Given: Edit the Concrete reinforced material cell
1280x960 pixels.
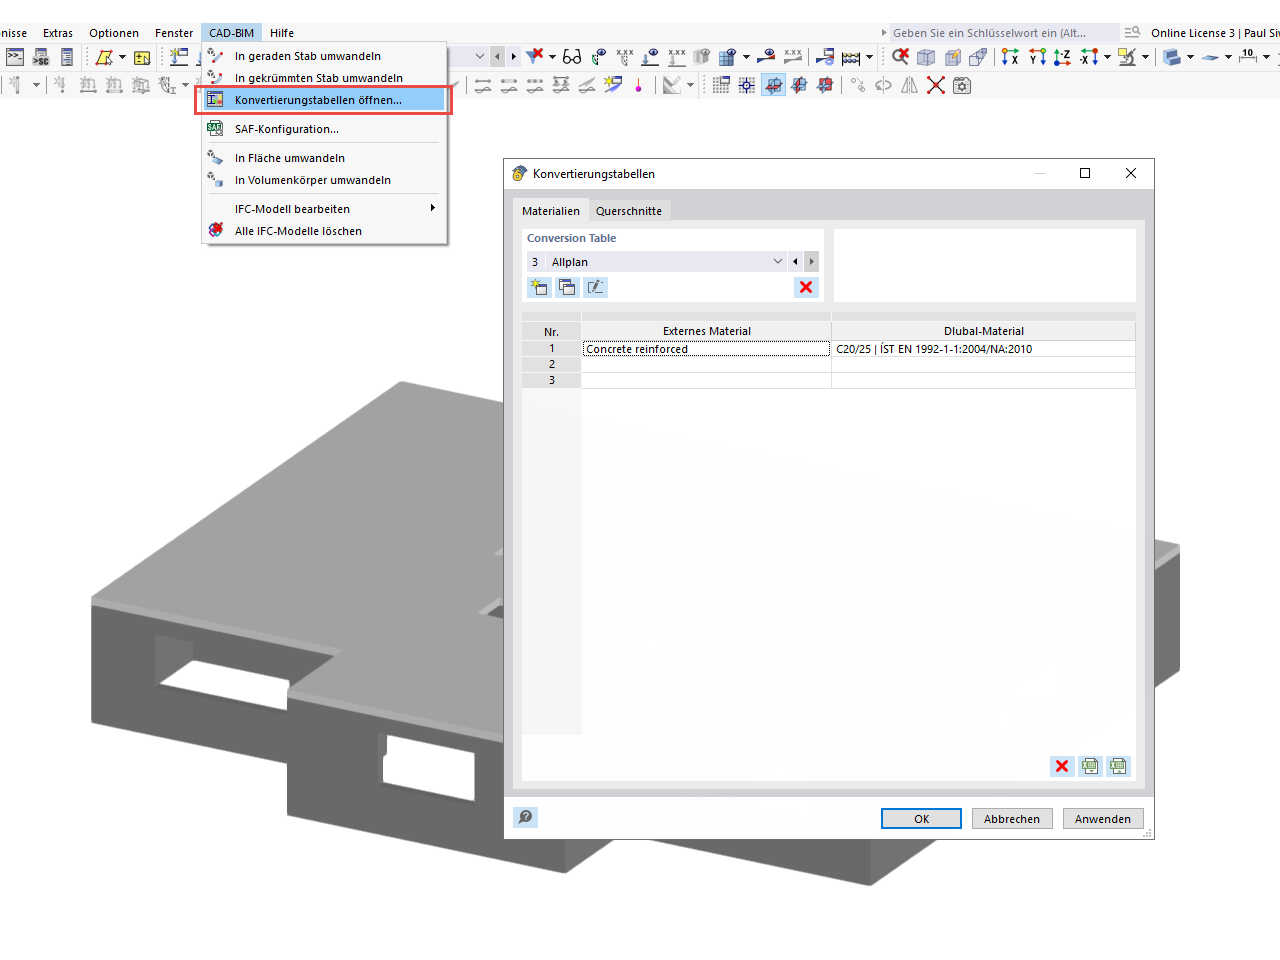Looking at the screenshot, I should coord(705,348).
